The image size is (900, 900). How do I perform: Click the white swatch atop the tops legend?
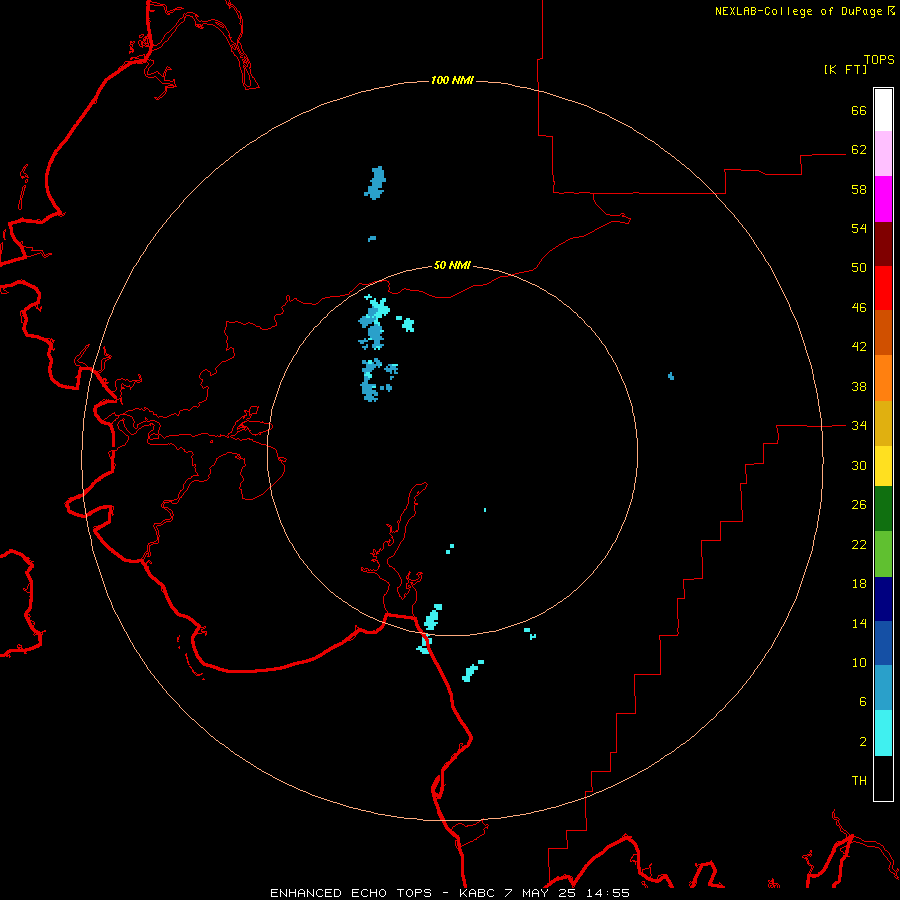click(x=883, y=110)
